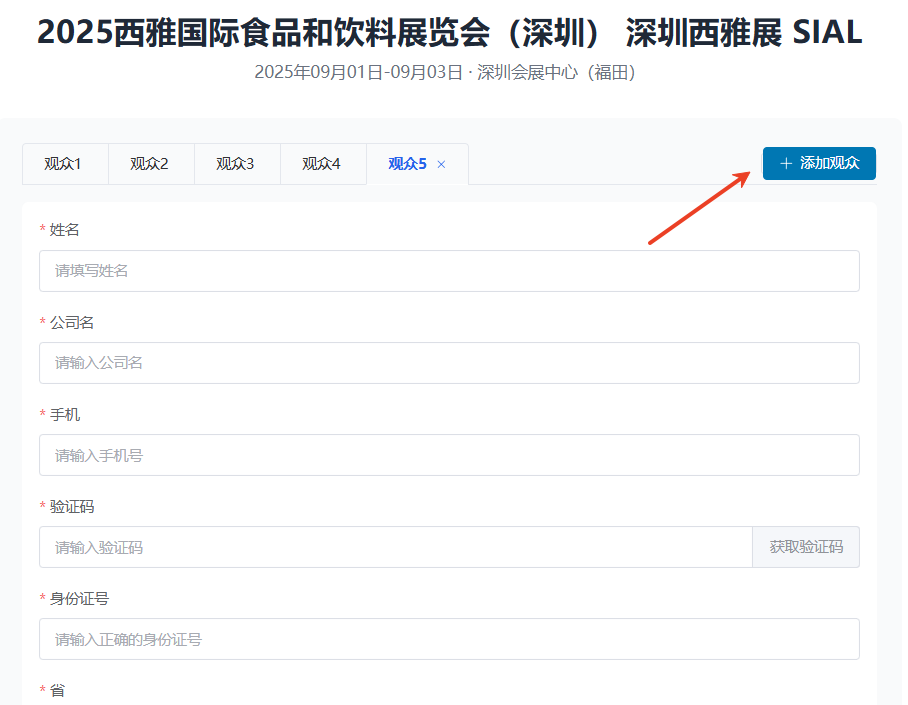Click the 省 field label
Image resolution: width=908 pixels, height=705 pixels.
pos(57,691)
